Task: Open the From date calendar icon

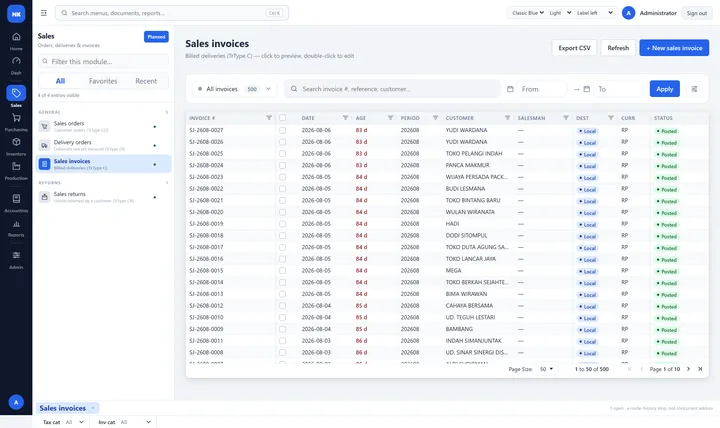Action: point(510,89)
